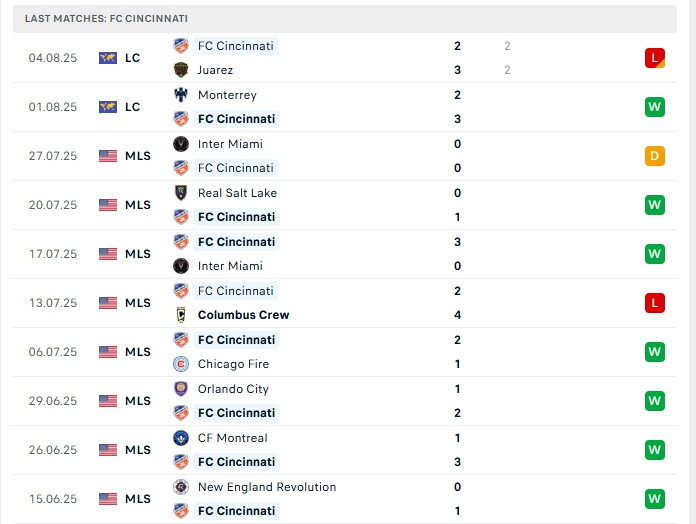
Task: Click the Leagues Cup flag on 04.08.25
Action: pyautogui.click(x=108, y=58)
